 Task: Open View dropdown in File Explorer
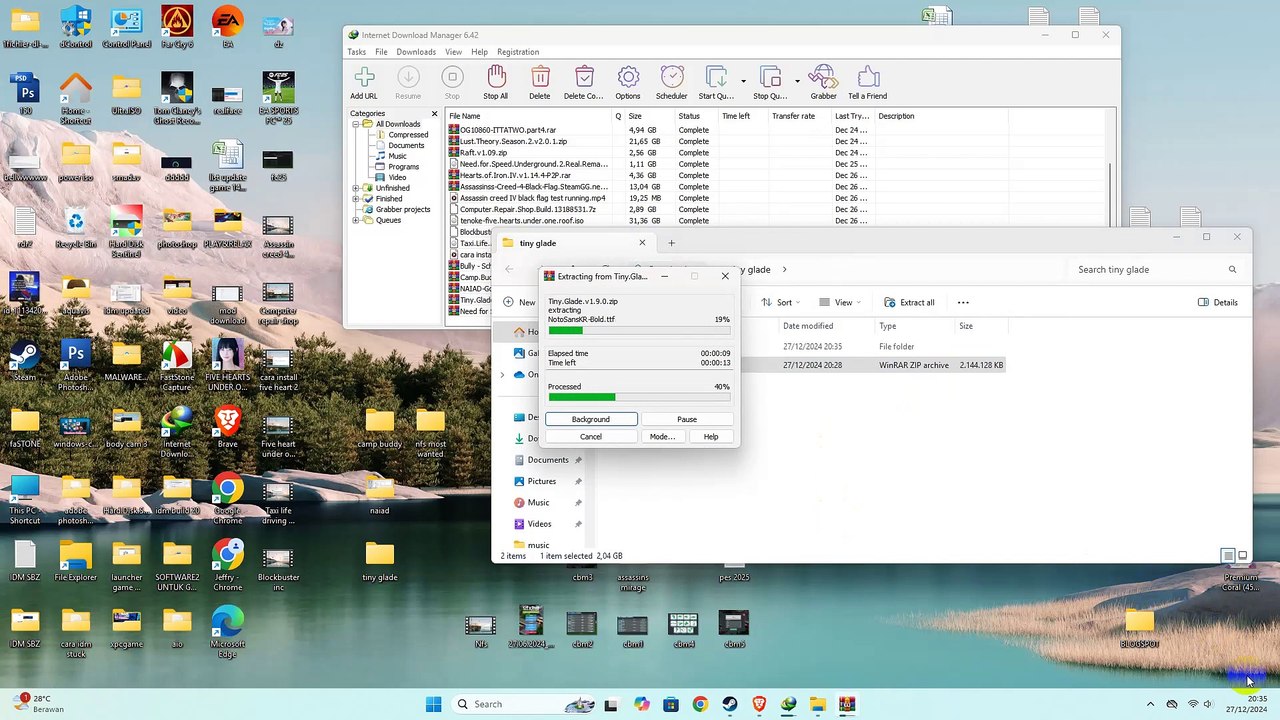point(842,302)
